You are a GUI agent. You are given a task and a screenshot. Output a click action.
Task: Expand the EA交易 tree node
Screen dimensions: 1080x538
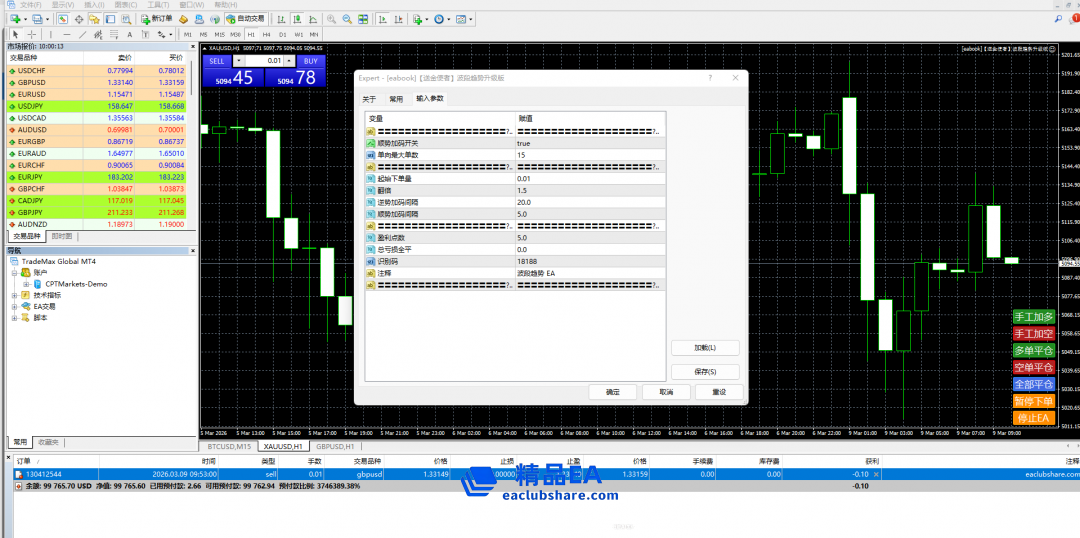tap(14, 307)
